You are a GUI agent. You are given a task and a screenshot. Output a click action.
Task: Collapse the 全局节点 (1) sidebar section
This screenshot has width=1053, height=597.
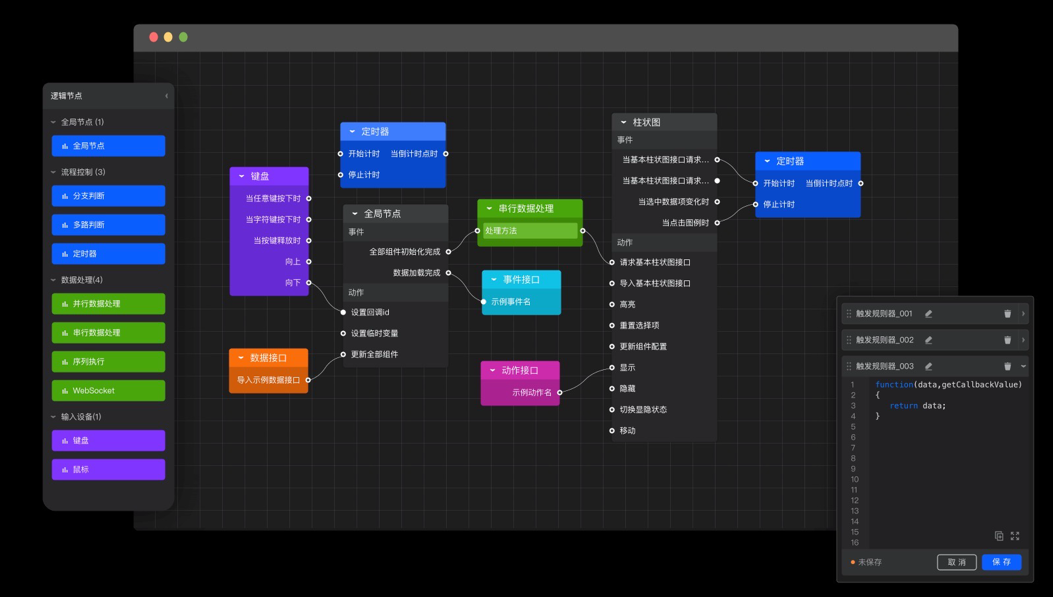53,122
